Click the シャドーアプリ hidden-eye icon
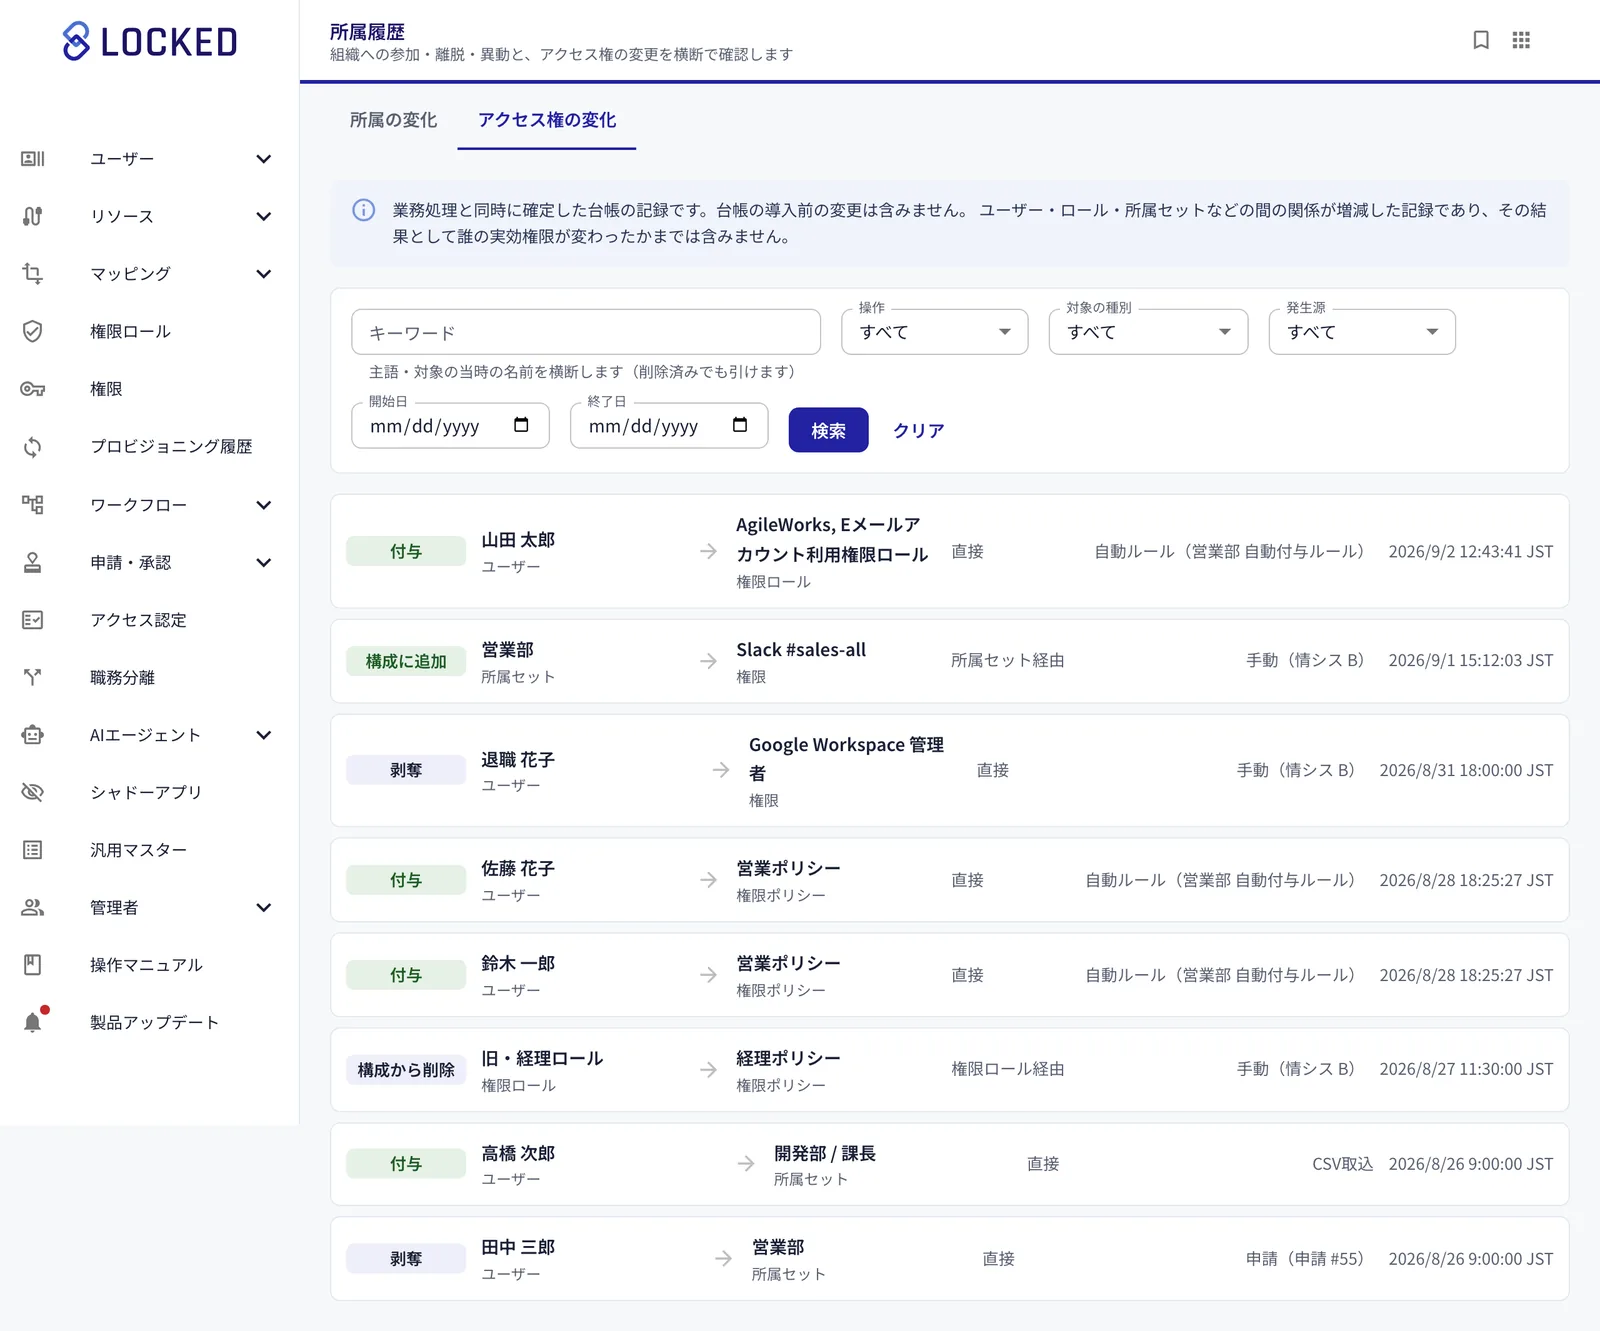 coord(33,792)
